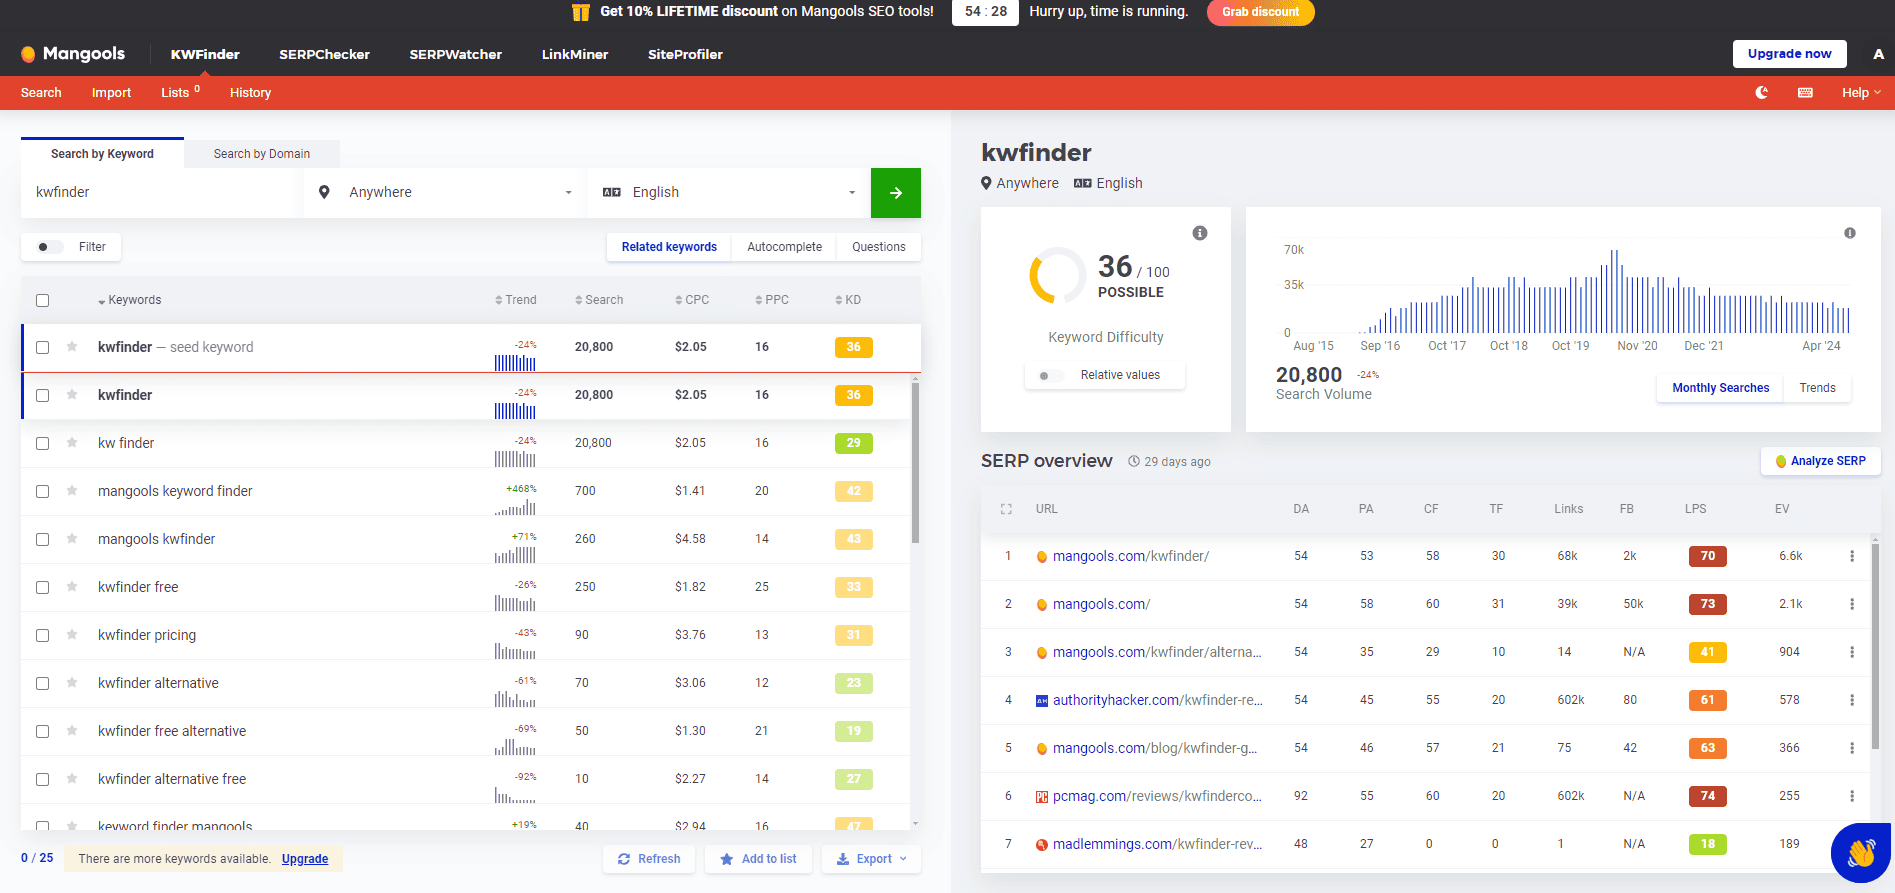
Task: Star the seed keyword row
Action: (72, 347)
